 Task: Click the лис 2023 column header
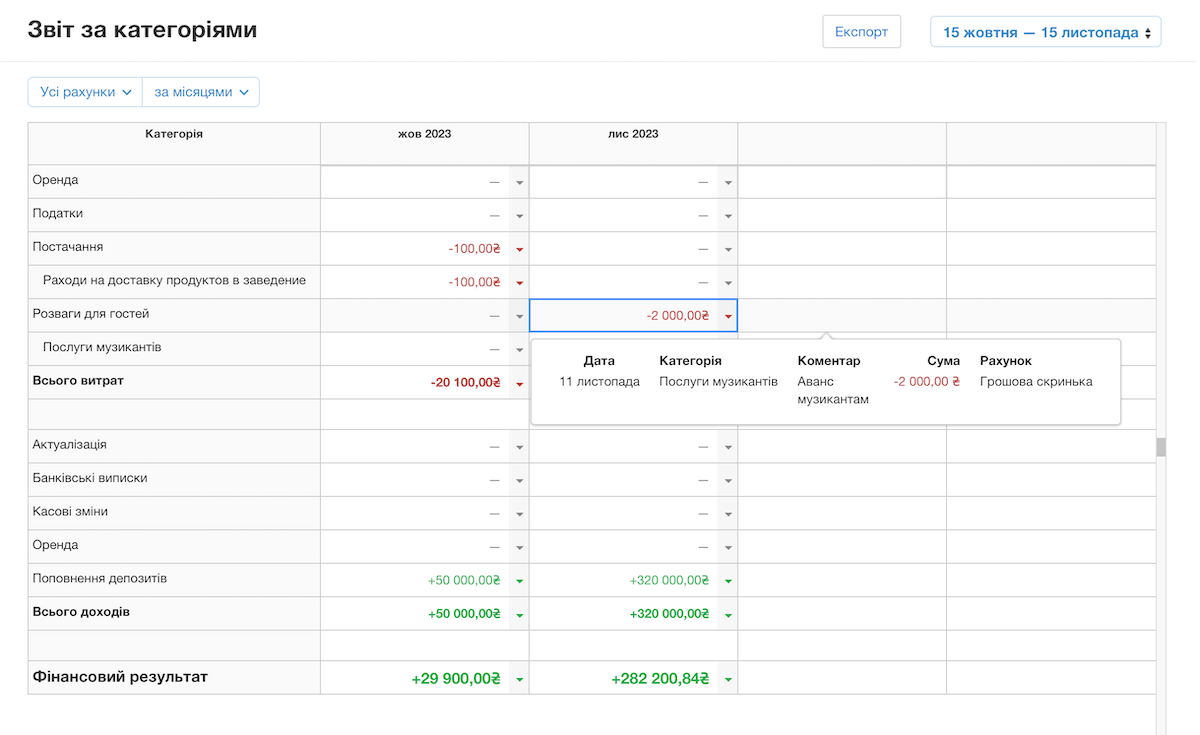click(x=633, y=134)
